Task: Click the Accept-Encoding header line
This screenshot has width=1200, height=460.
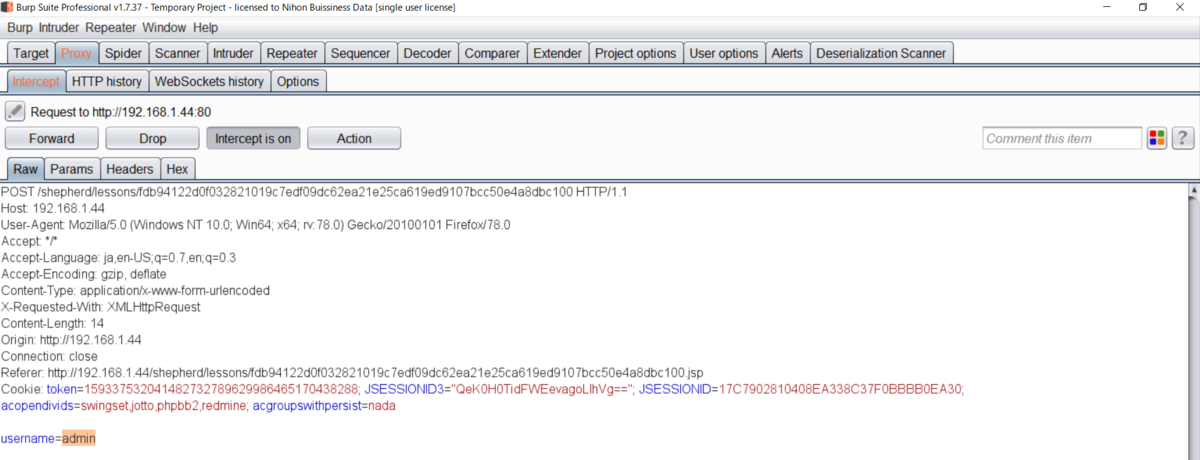Action: click(x=84, y=274)
